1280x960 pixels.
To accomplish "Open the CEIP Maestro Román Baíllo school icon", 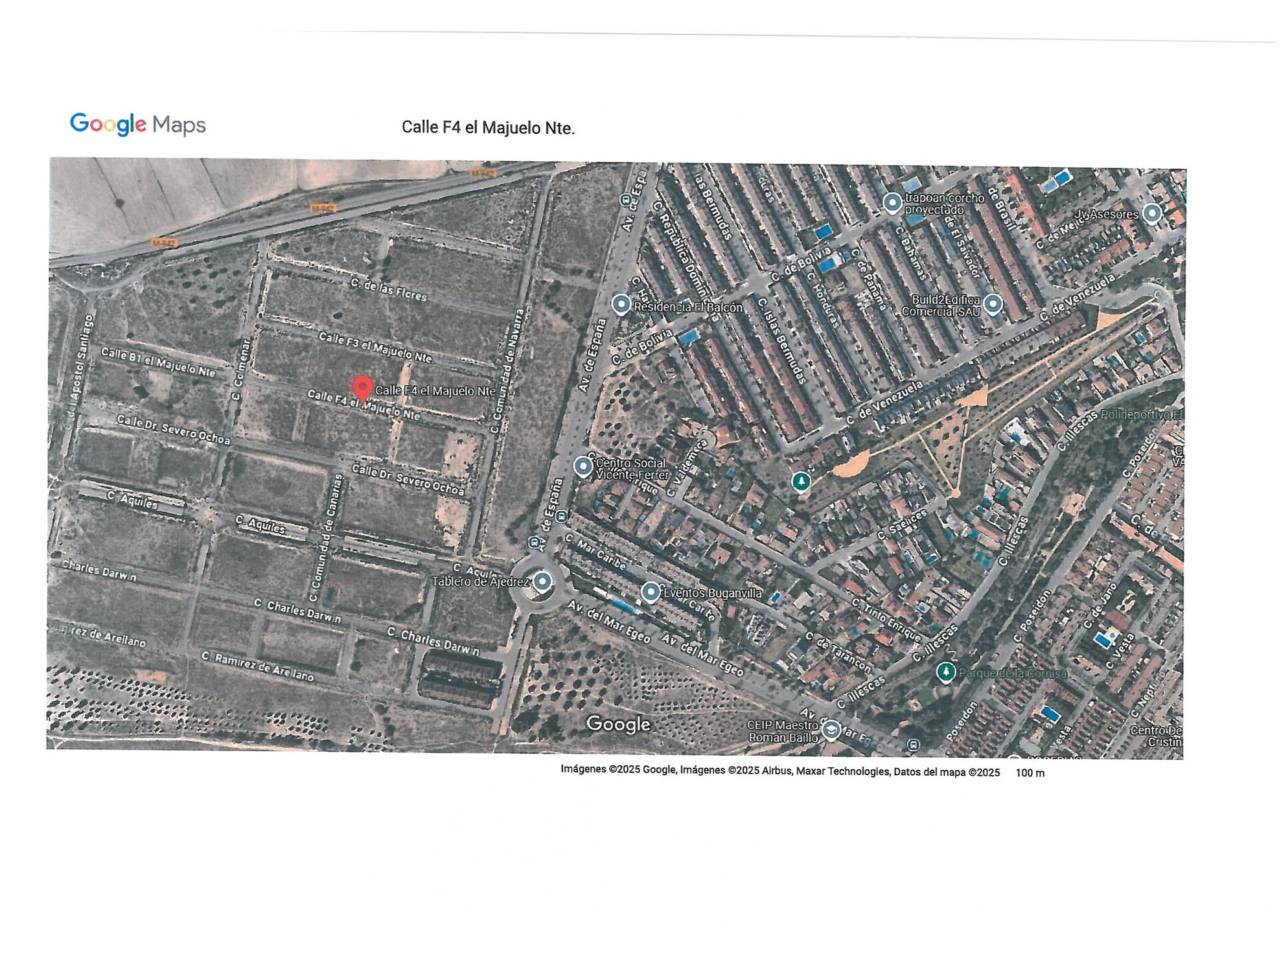I will coord(831,730).
